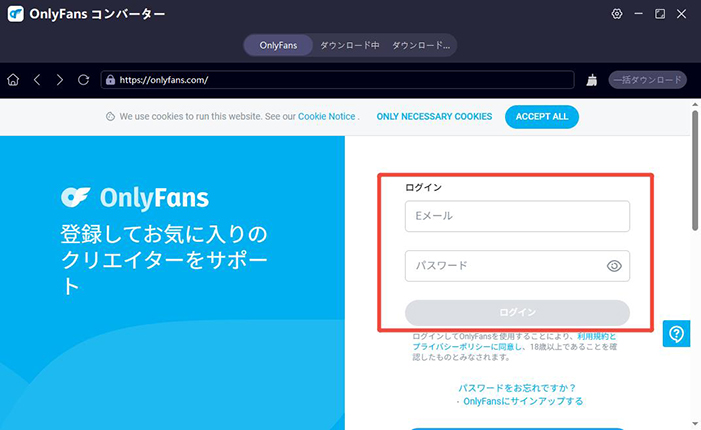
Task: Maximize the converter window
Action: [x=660, y=14]
